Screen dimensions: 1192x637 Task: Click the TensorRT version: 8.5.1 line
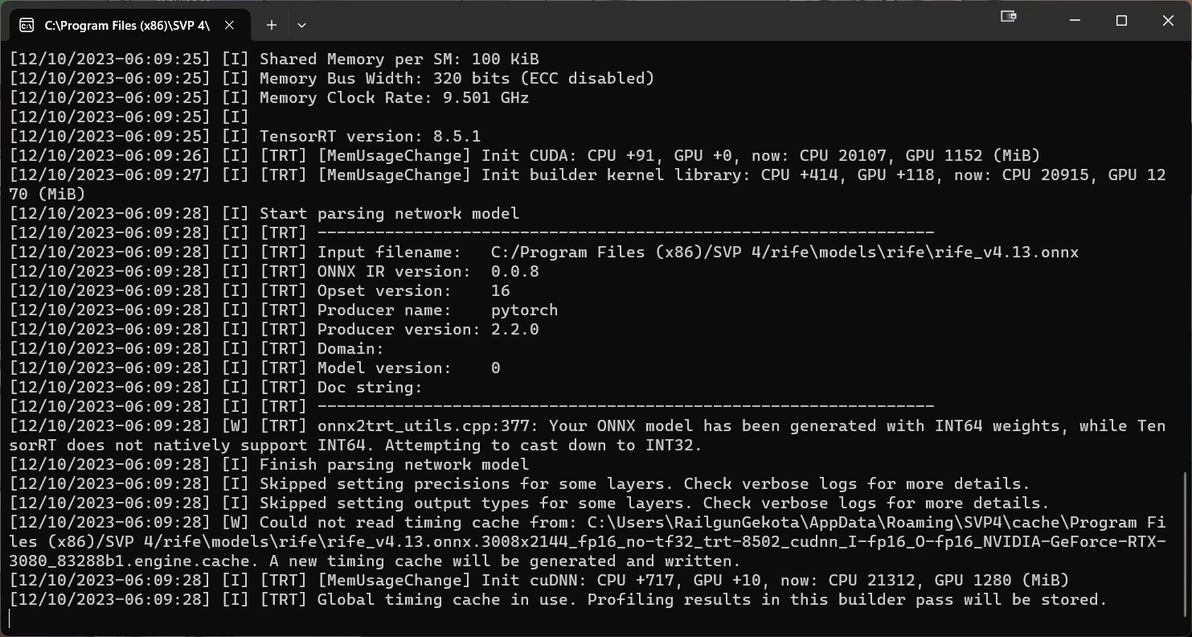pos(370,136)
